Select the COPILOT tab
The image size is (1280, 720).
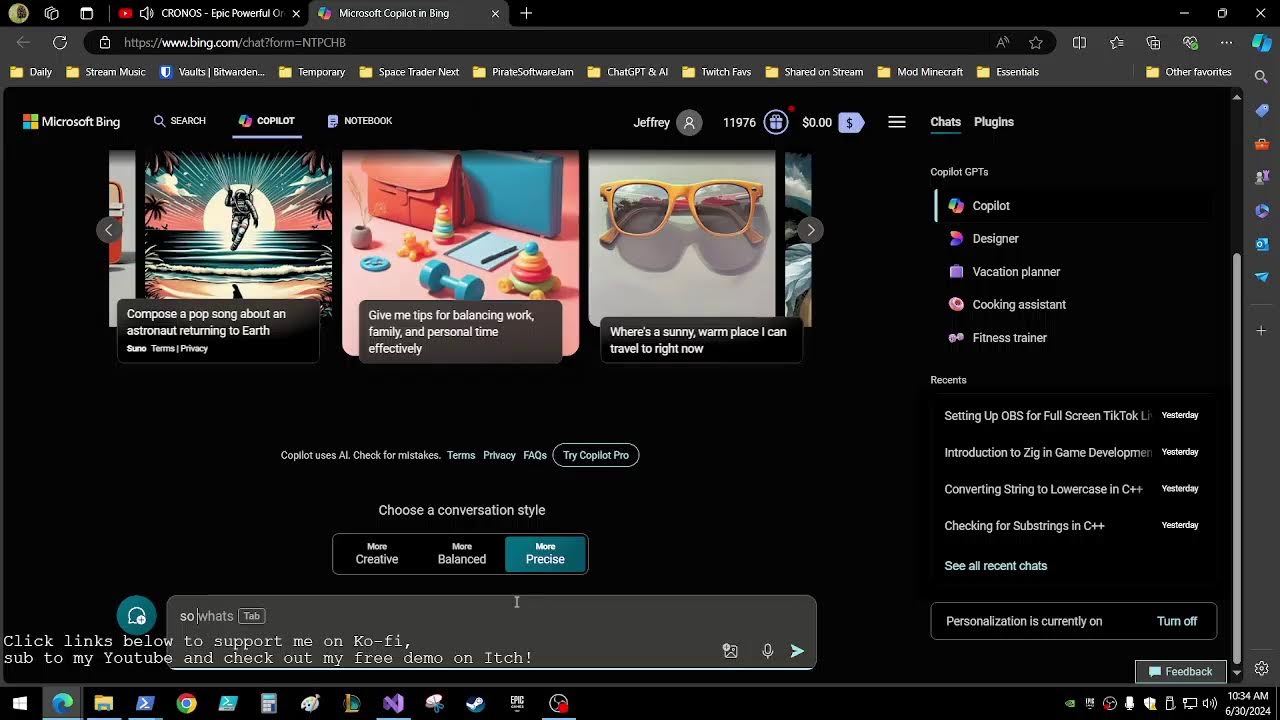tap(266, 121)
